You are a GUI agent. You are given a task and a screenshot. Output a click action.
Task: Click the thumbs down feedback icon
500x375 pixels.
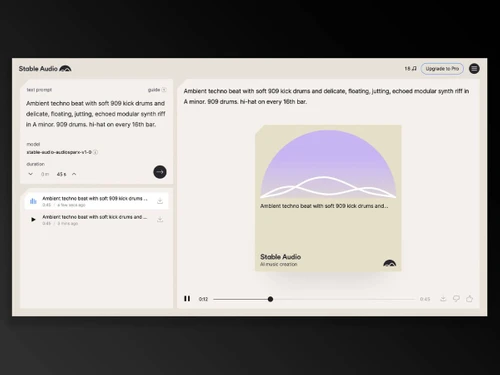(x=456, y=299)
